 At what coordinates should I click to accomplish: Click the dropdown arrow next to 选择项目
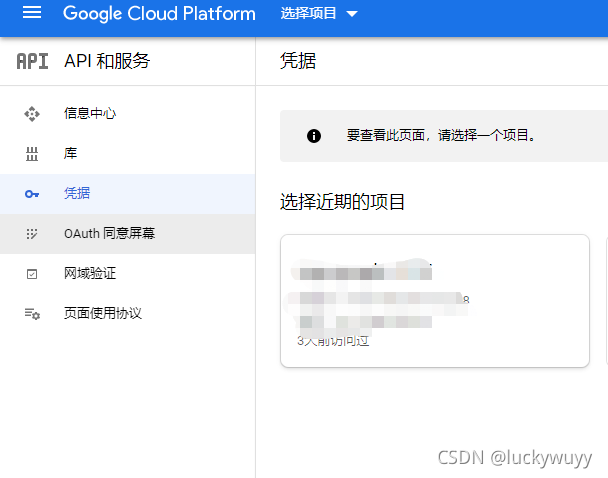(352, 14)
